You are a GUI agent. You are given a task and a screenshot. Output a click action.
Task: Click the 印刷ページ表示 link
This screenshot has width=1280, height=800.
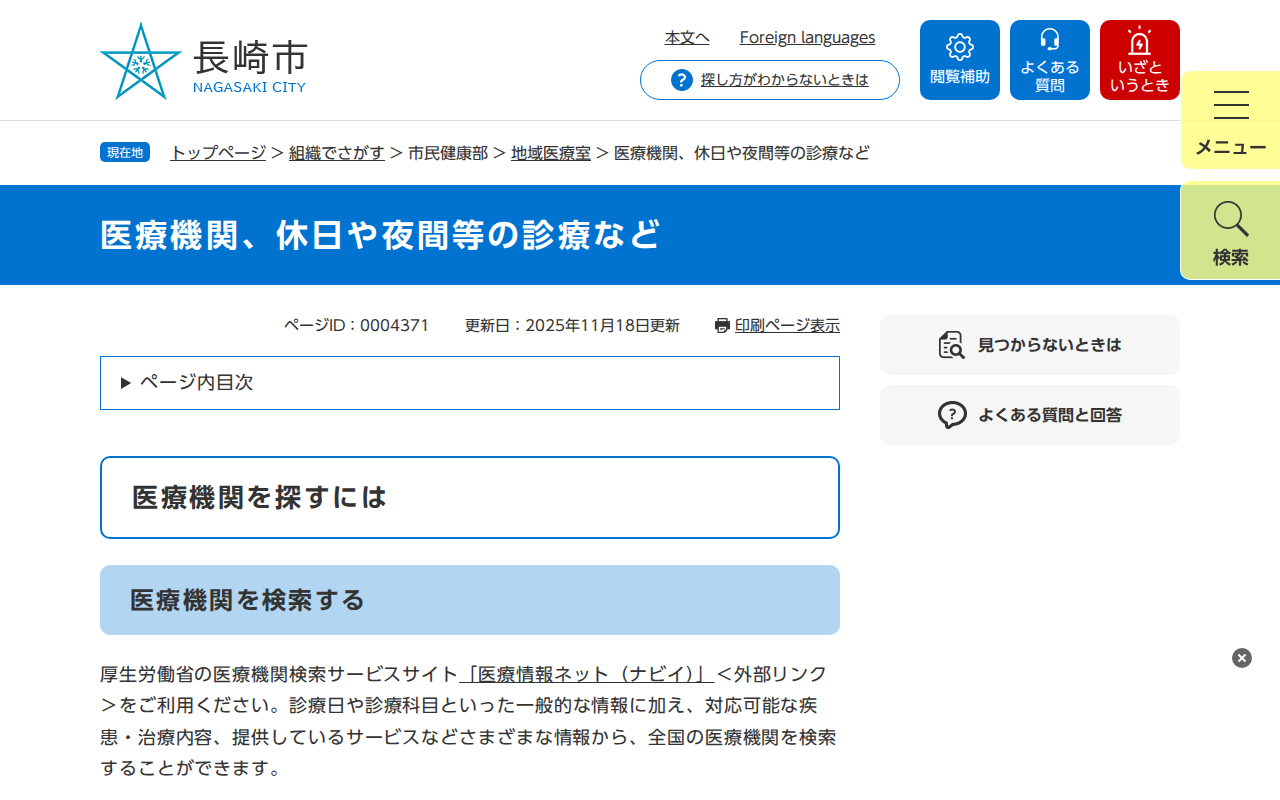click(787, 325)
